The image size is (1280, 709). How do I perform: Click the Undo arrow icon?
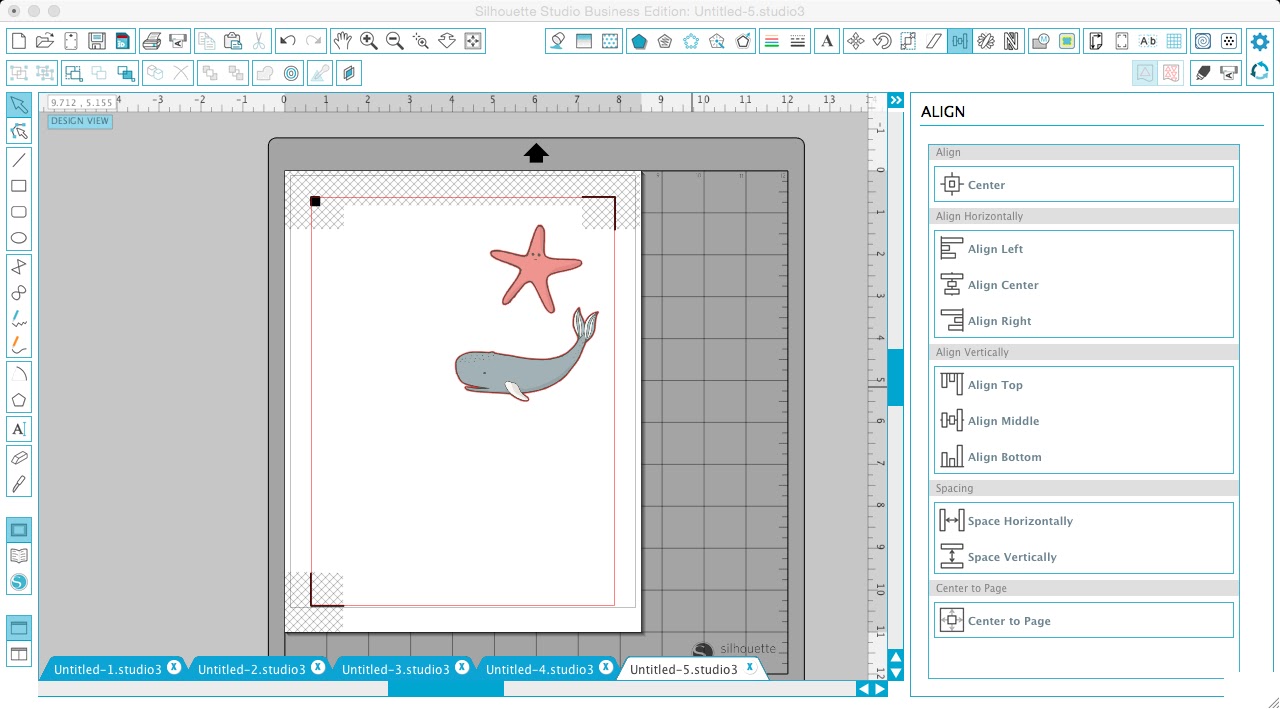click(288, 41)
